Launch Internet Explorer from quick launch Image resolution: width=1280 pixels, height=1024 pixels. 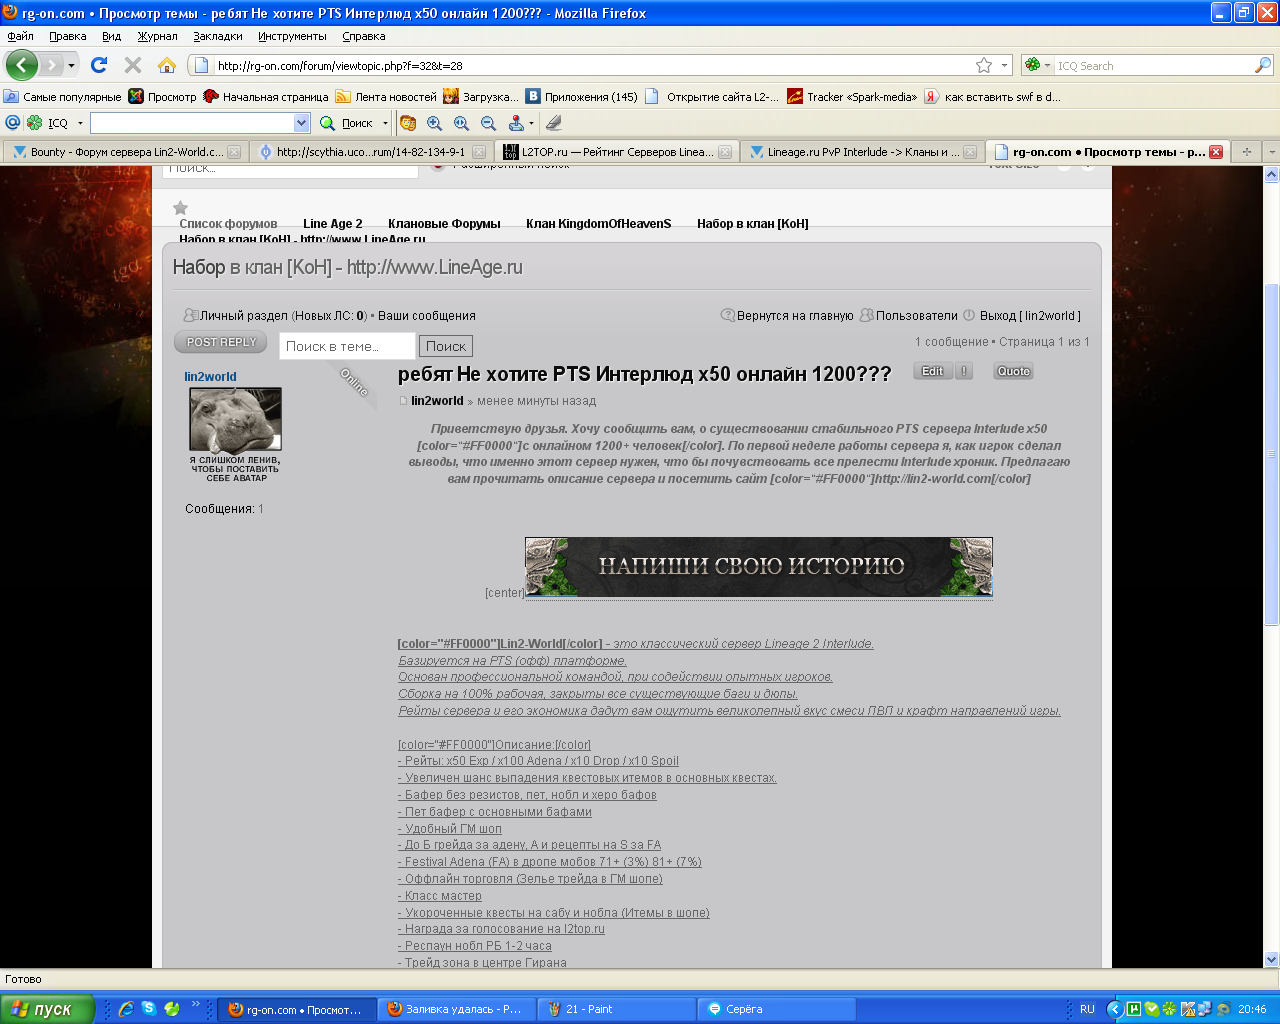tap(126, 1009)
